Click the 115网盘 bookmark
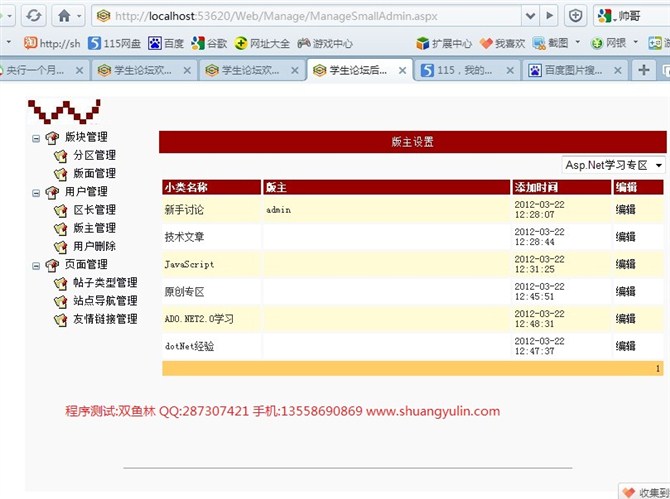 pos(114,43)
